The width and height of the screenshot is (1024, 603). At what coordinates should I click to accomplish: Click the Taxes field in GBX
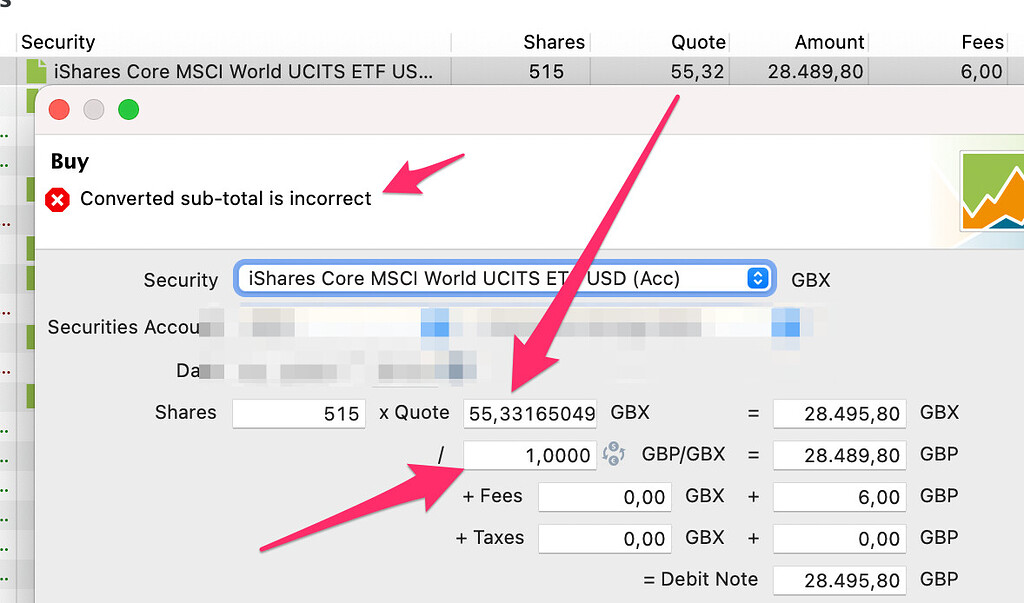[604, 538]
